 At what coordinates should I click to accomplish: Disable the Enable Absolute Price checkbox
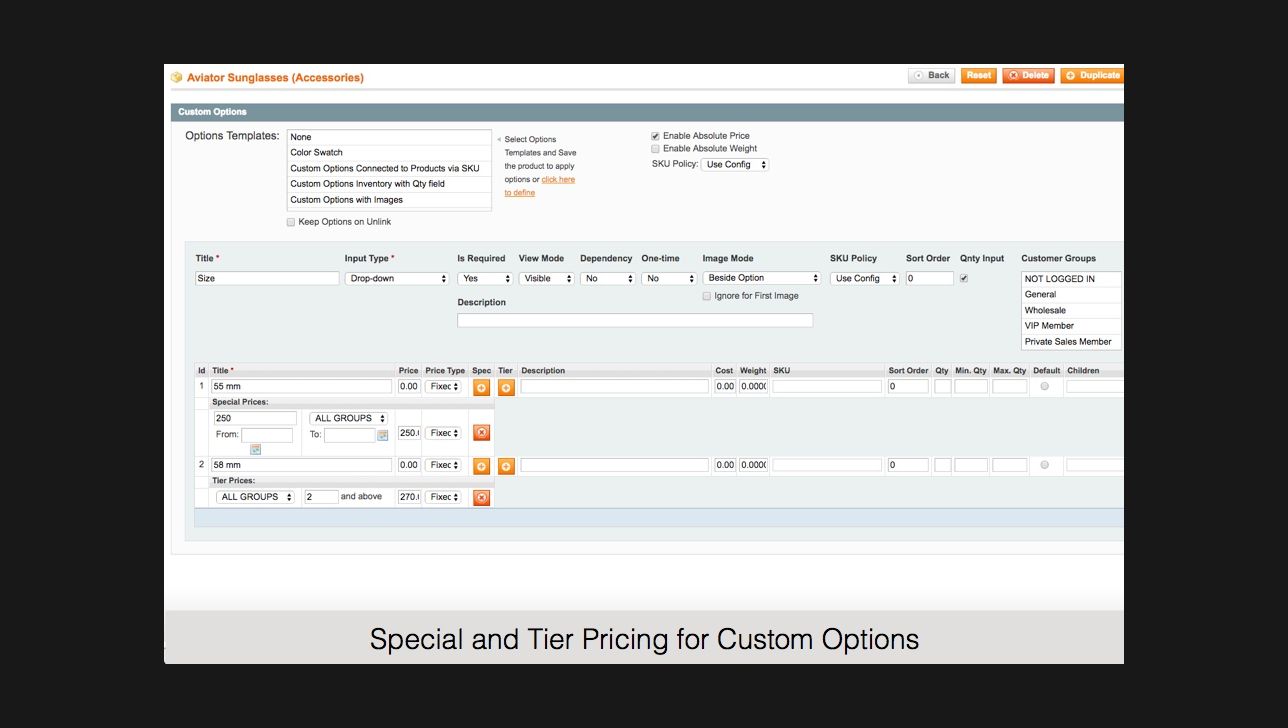655,135
